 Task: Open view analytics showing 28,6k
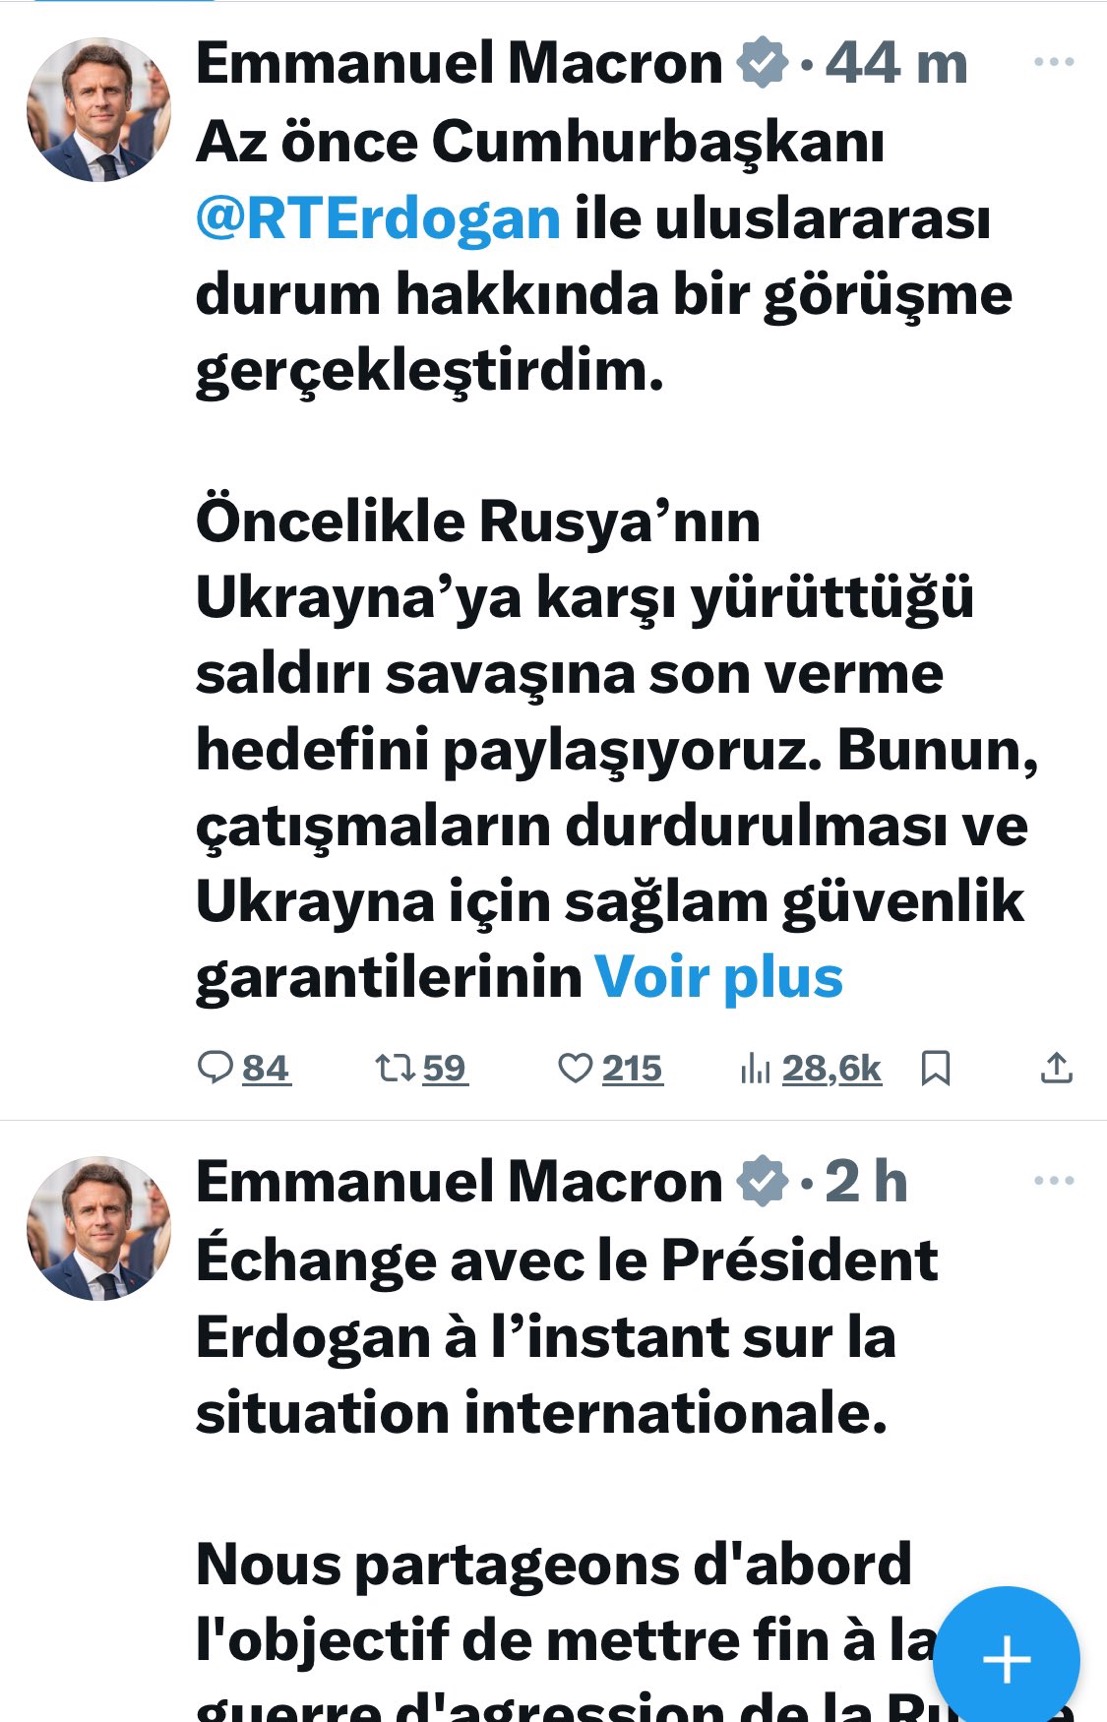(810, 1068)
